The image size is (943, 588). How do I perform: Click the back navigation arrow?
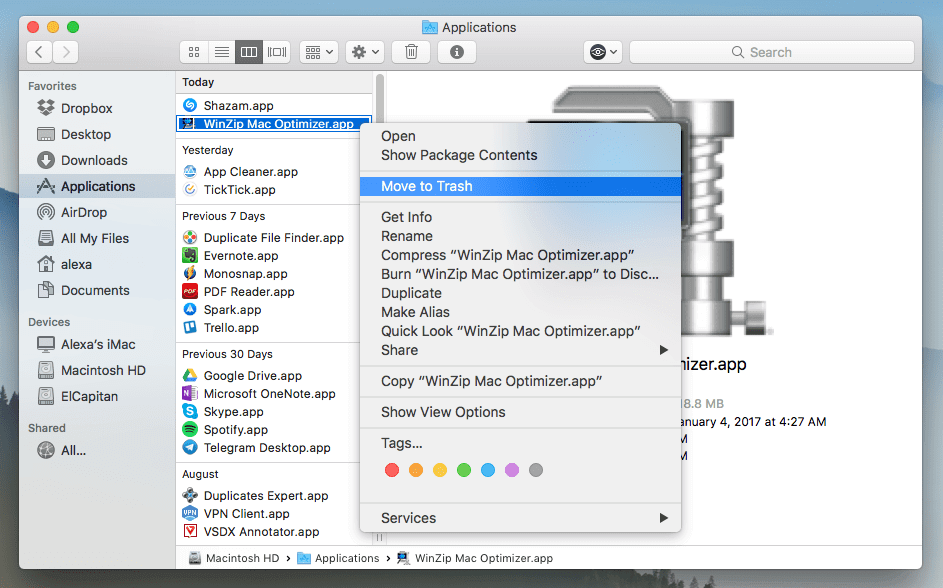pos(40,52)
